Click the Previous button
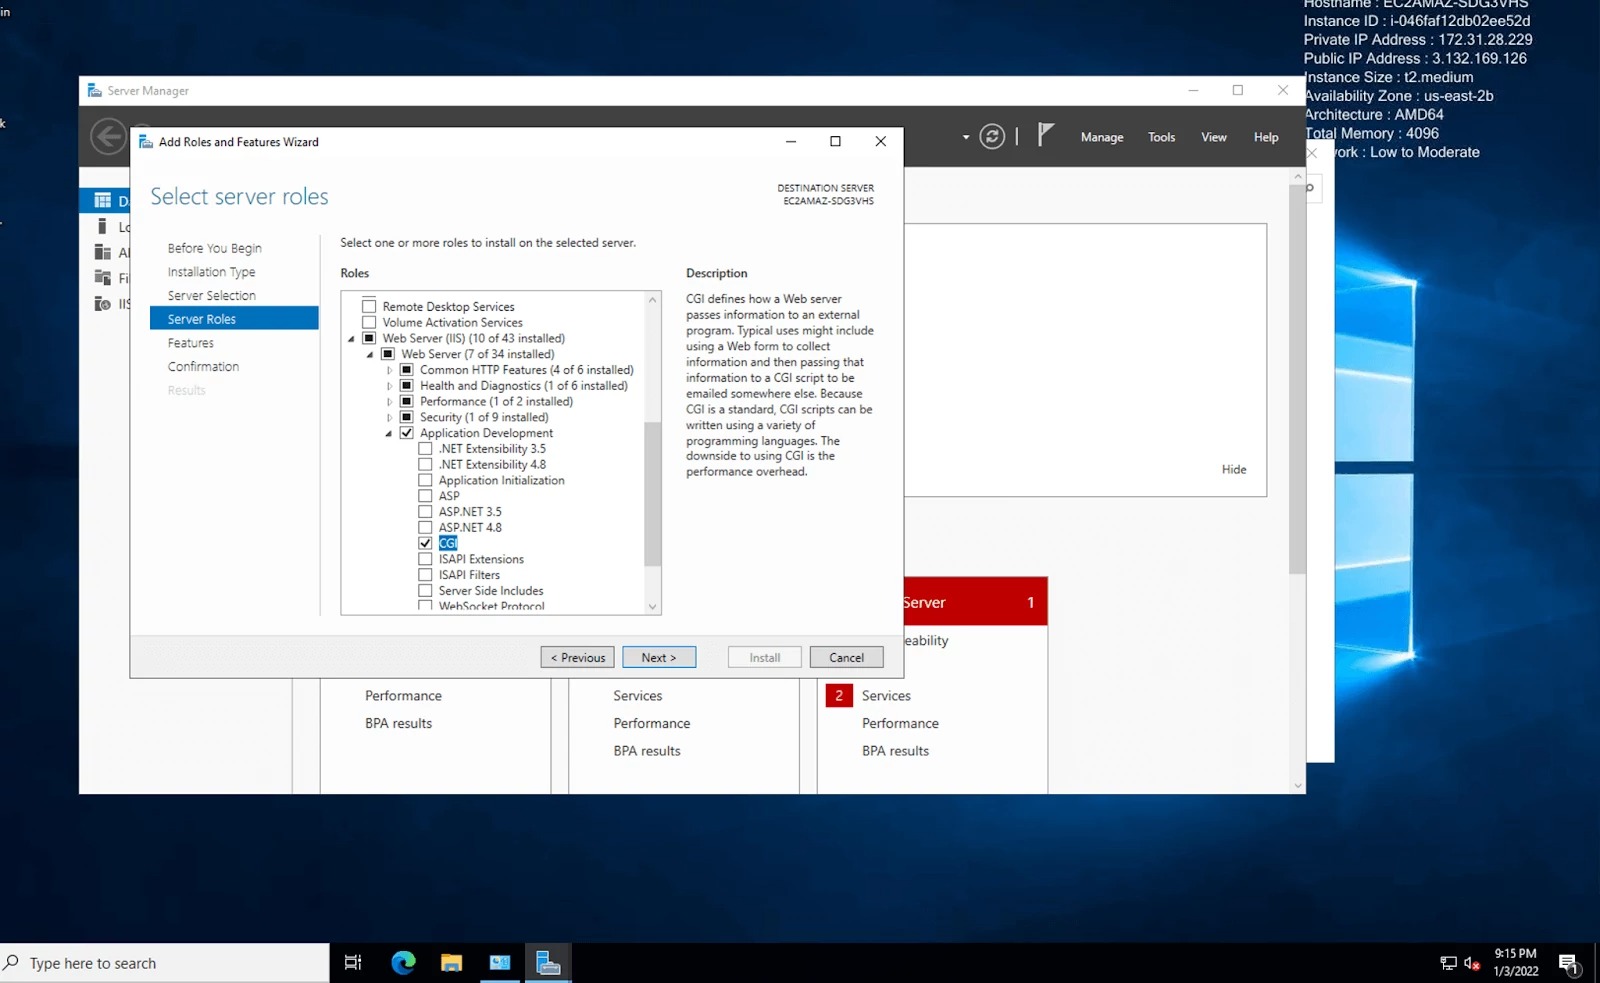The image size is (1600, 983). (x=578, y=657)
